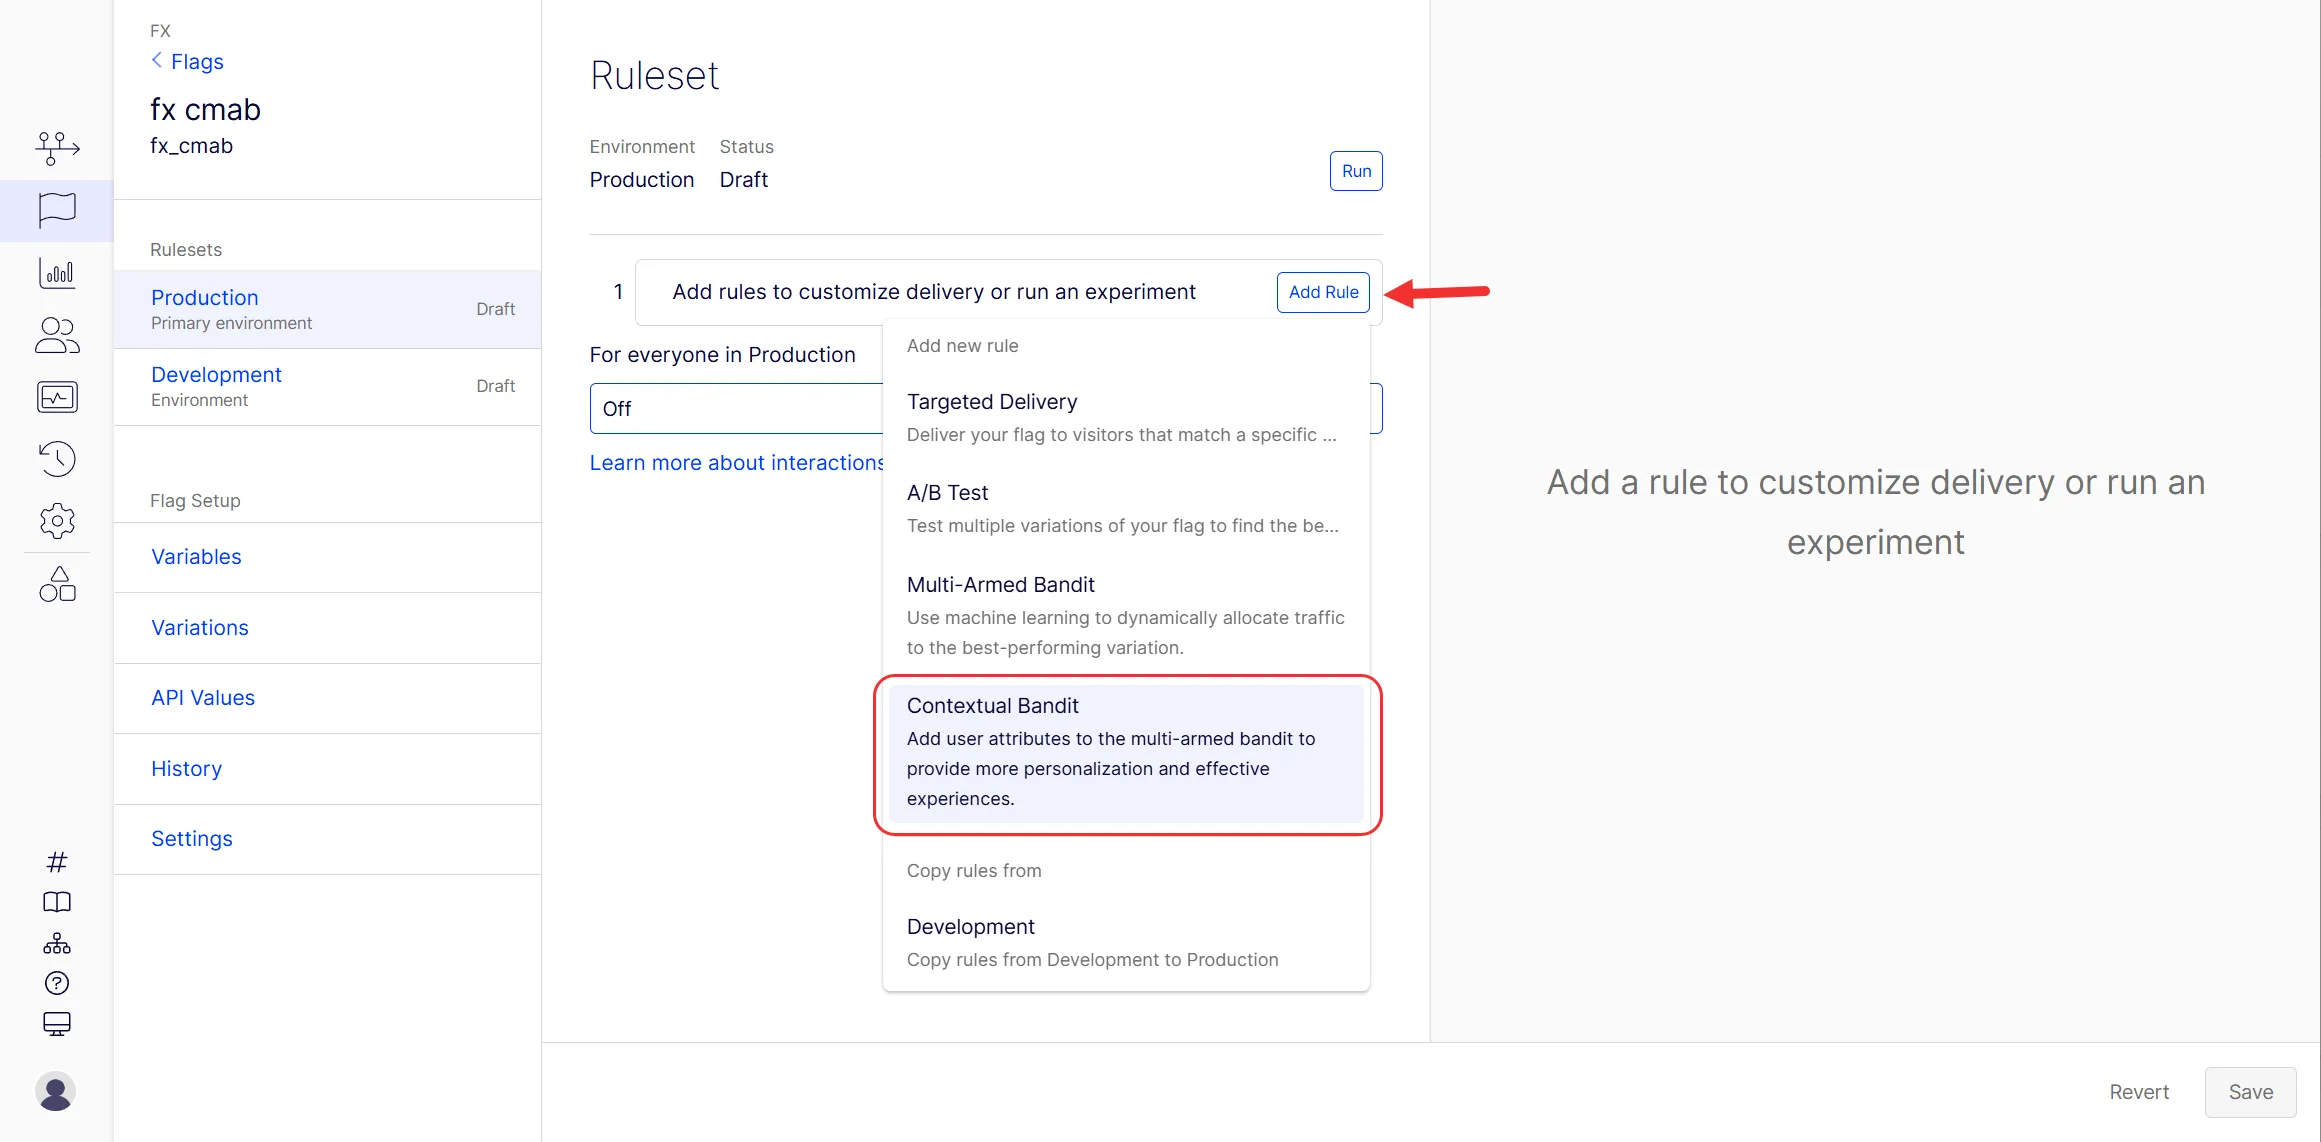Click the Events monitor icon in sidebar
Viewport: 2321px width, 1142px height.
tap(57, 397)
